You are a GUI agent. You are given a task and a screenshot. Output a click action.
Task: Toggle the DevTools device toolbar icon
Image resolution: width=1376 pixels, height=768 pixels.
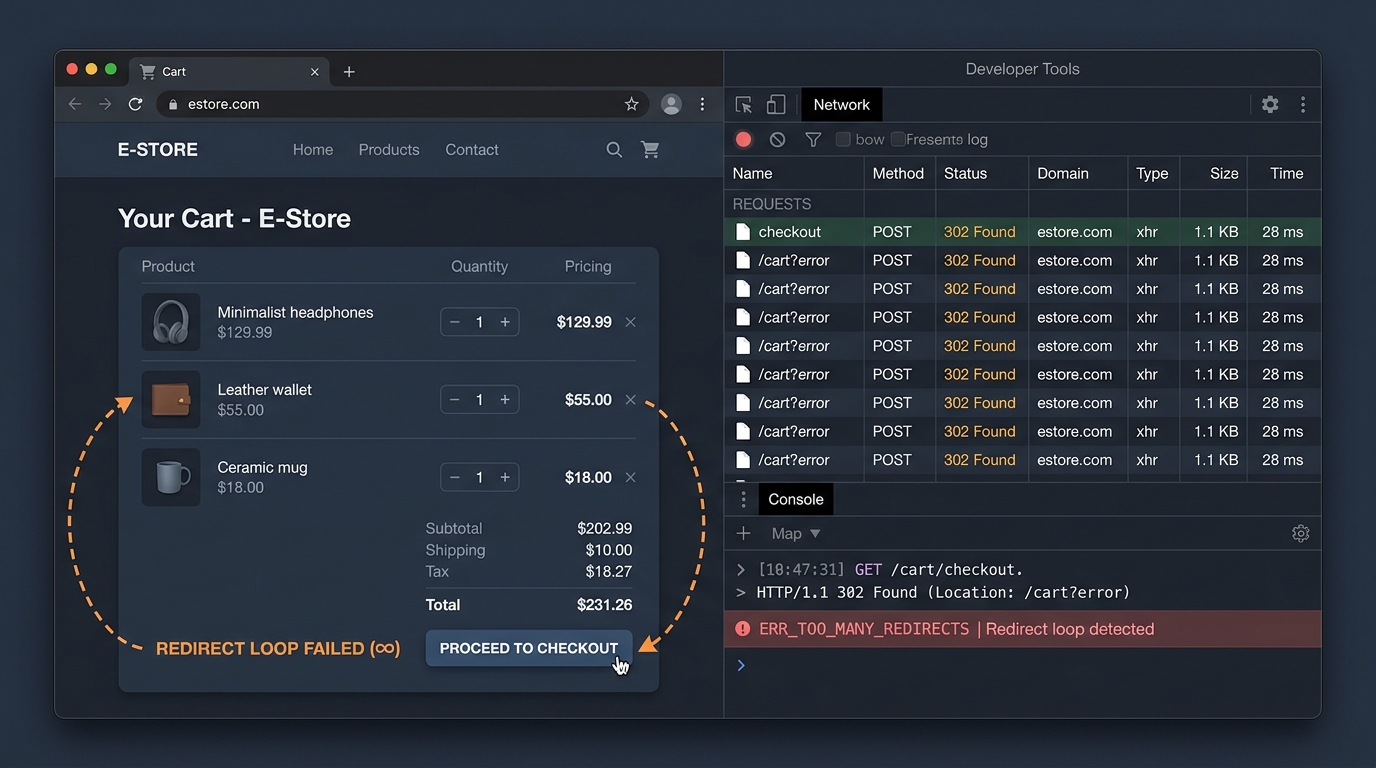pyautogui.click(x=776, y=104)
